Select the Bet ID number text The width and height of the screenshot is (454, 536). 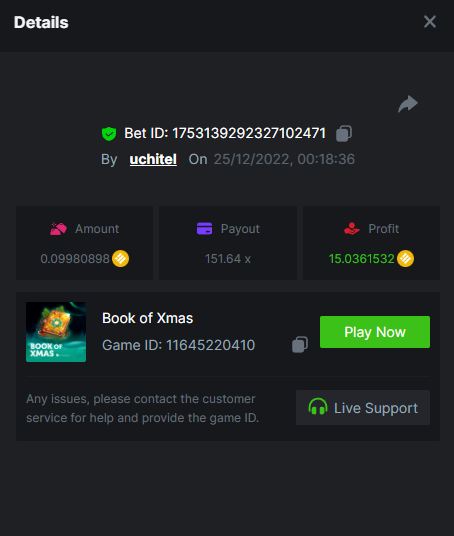tap(249, 133)
